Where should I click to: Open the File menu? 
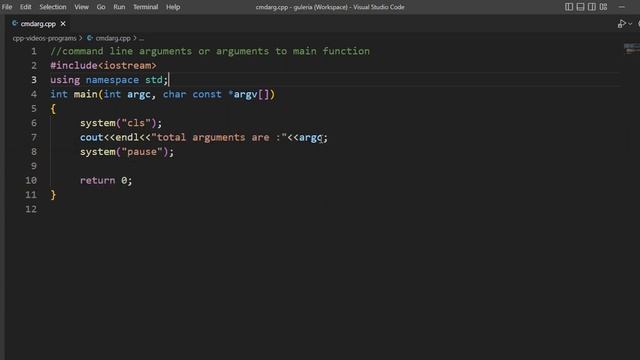[7, 7]
